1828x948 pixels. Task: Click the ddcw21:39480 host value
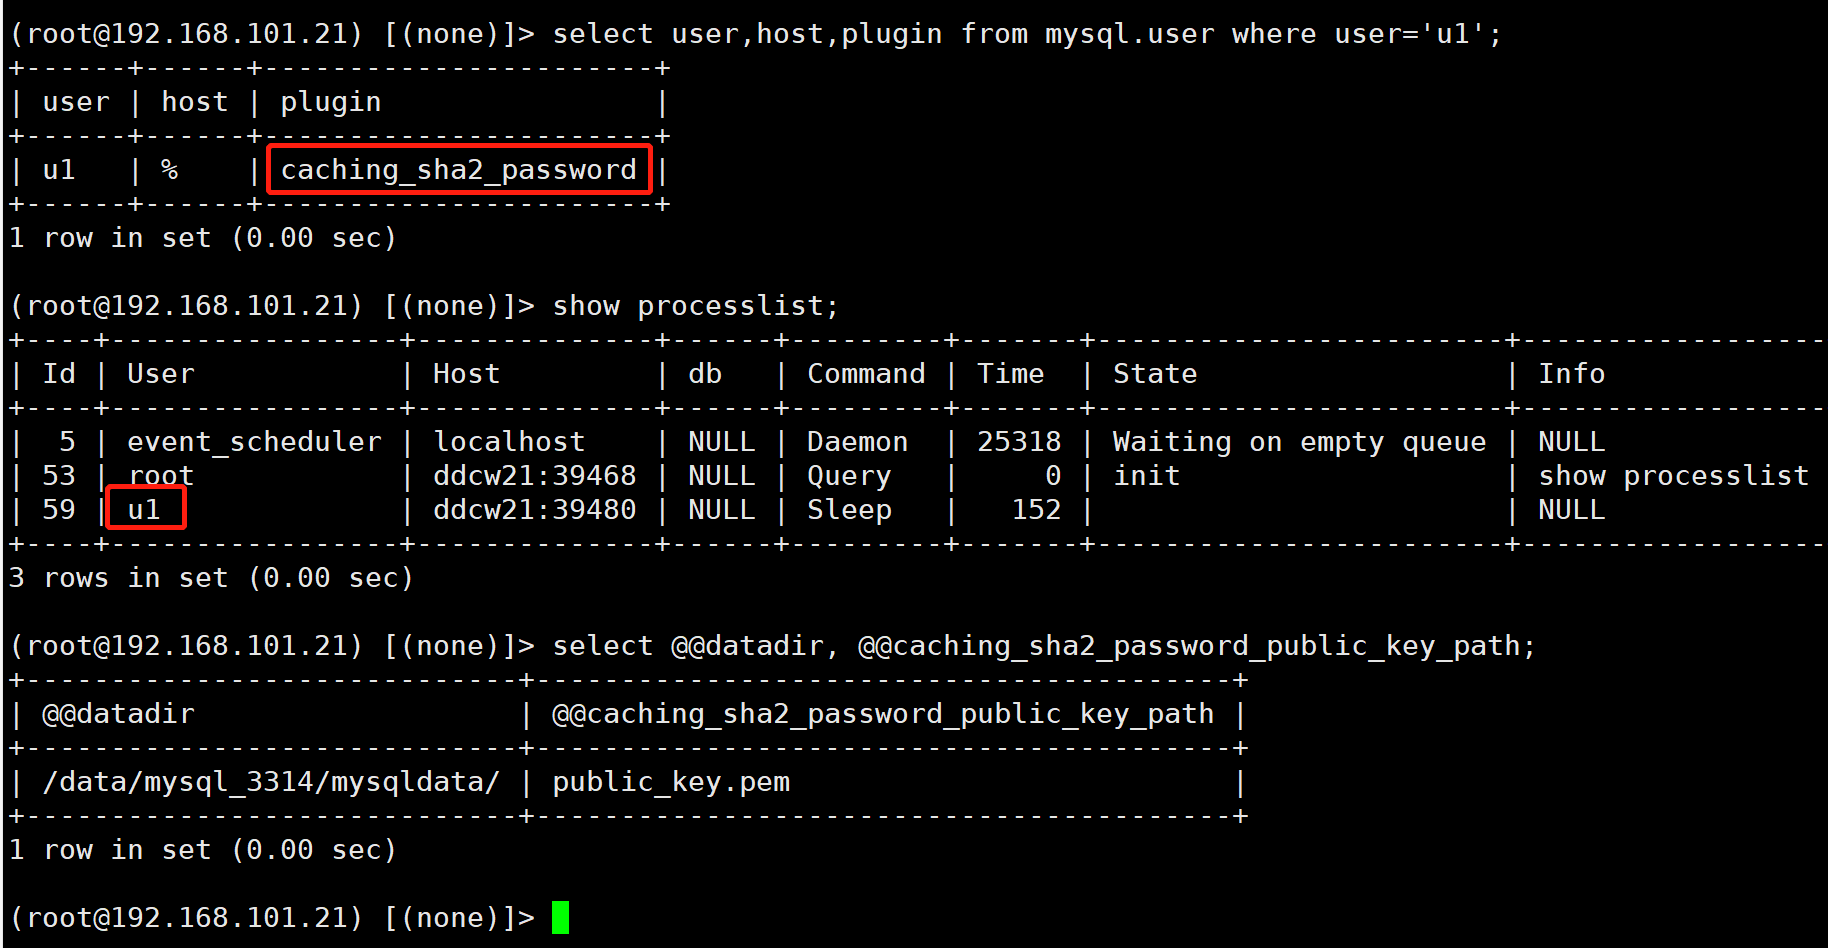point(534,510)
